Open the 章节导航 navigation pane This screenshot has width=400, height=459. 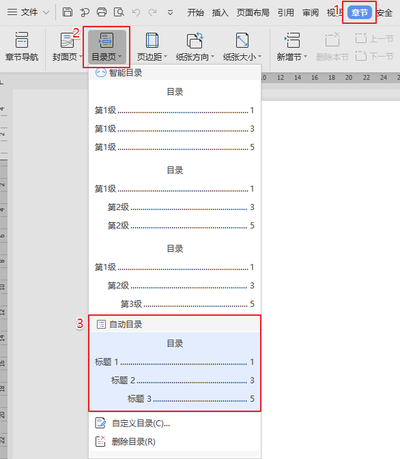[x=22, y=46]
